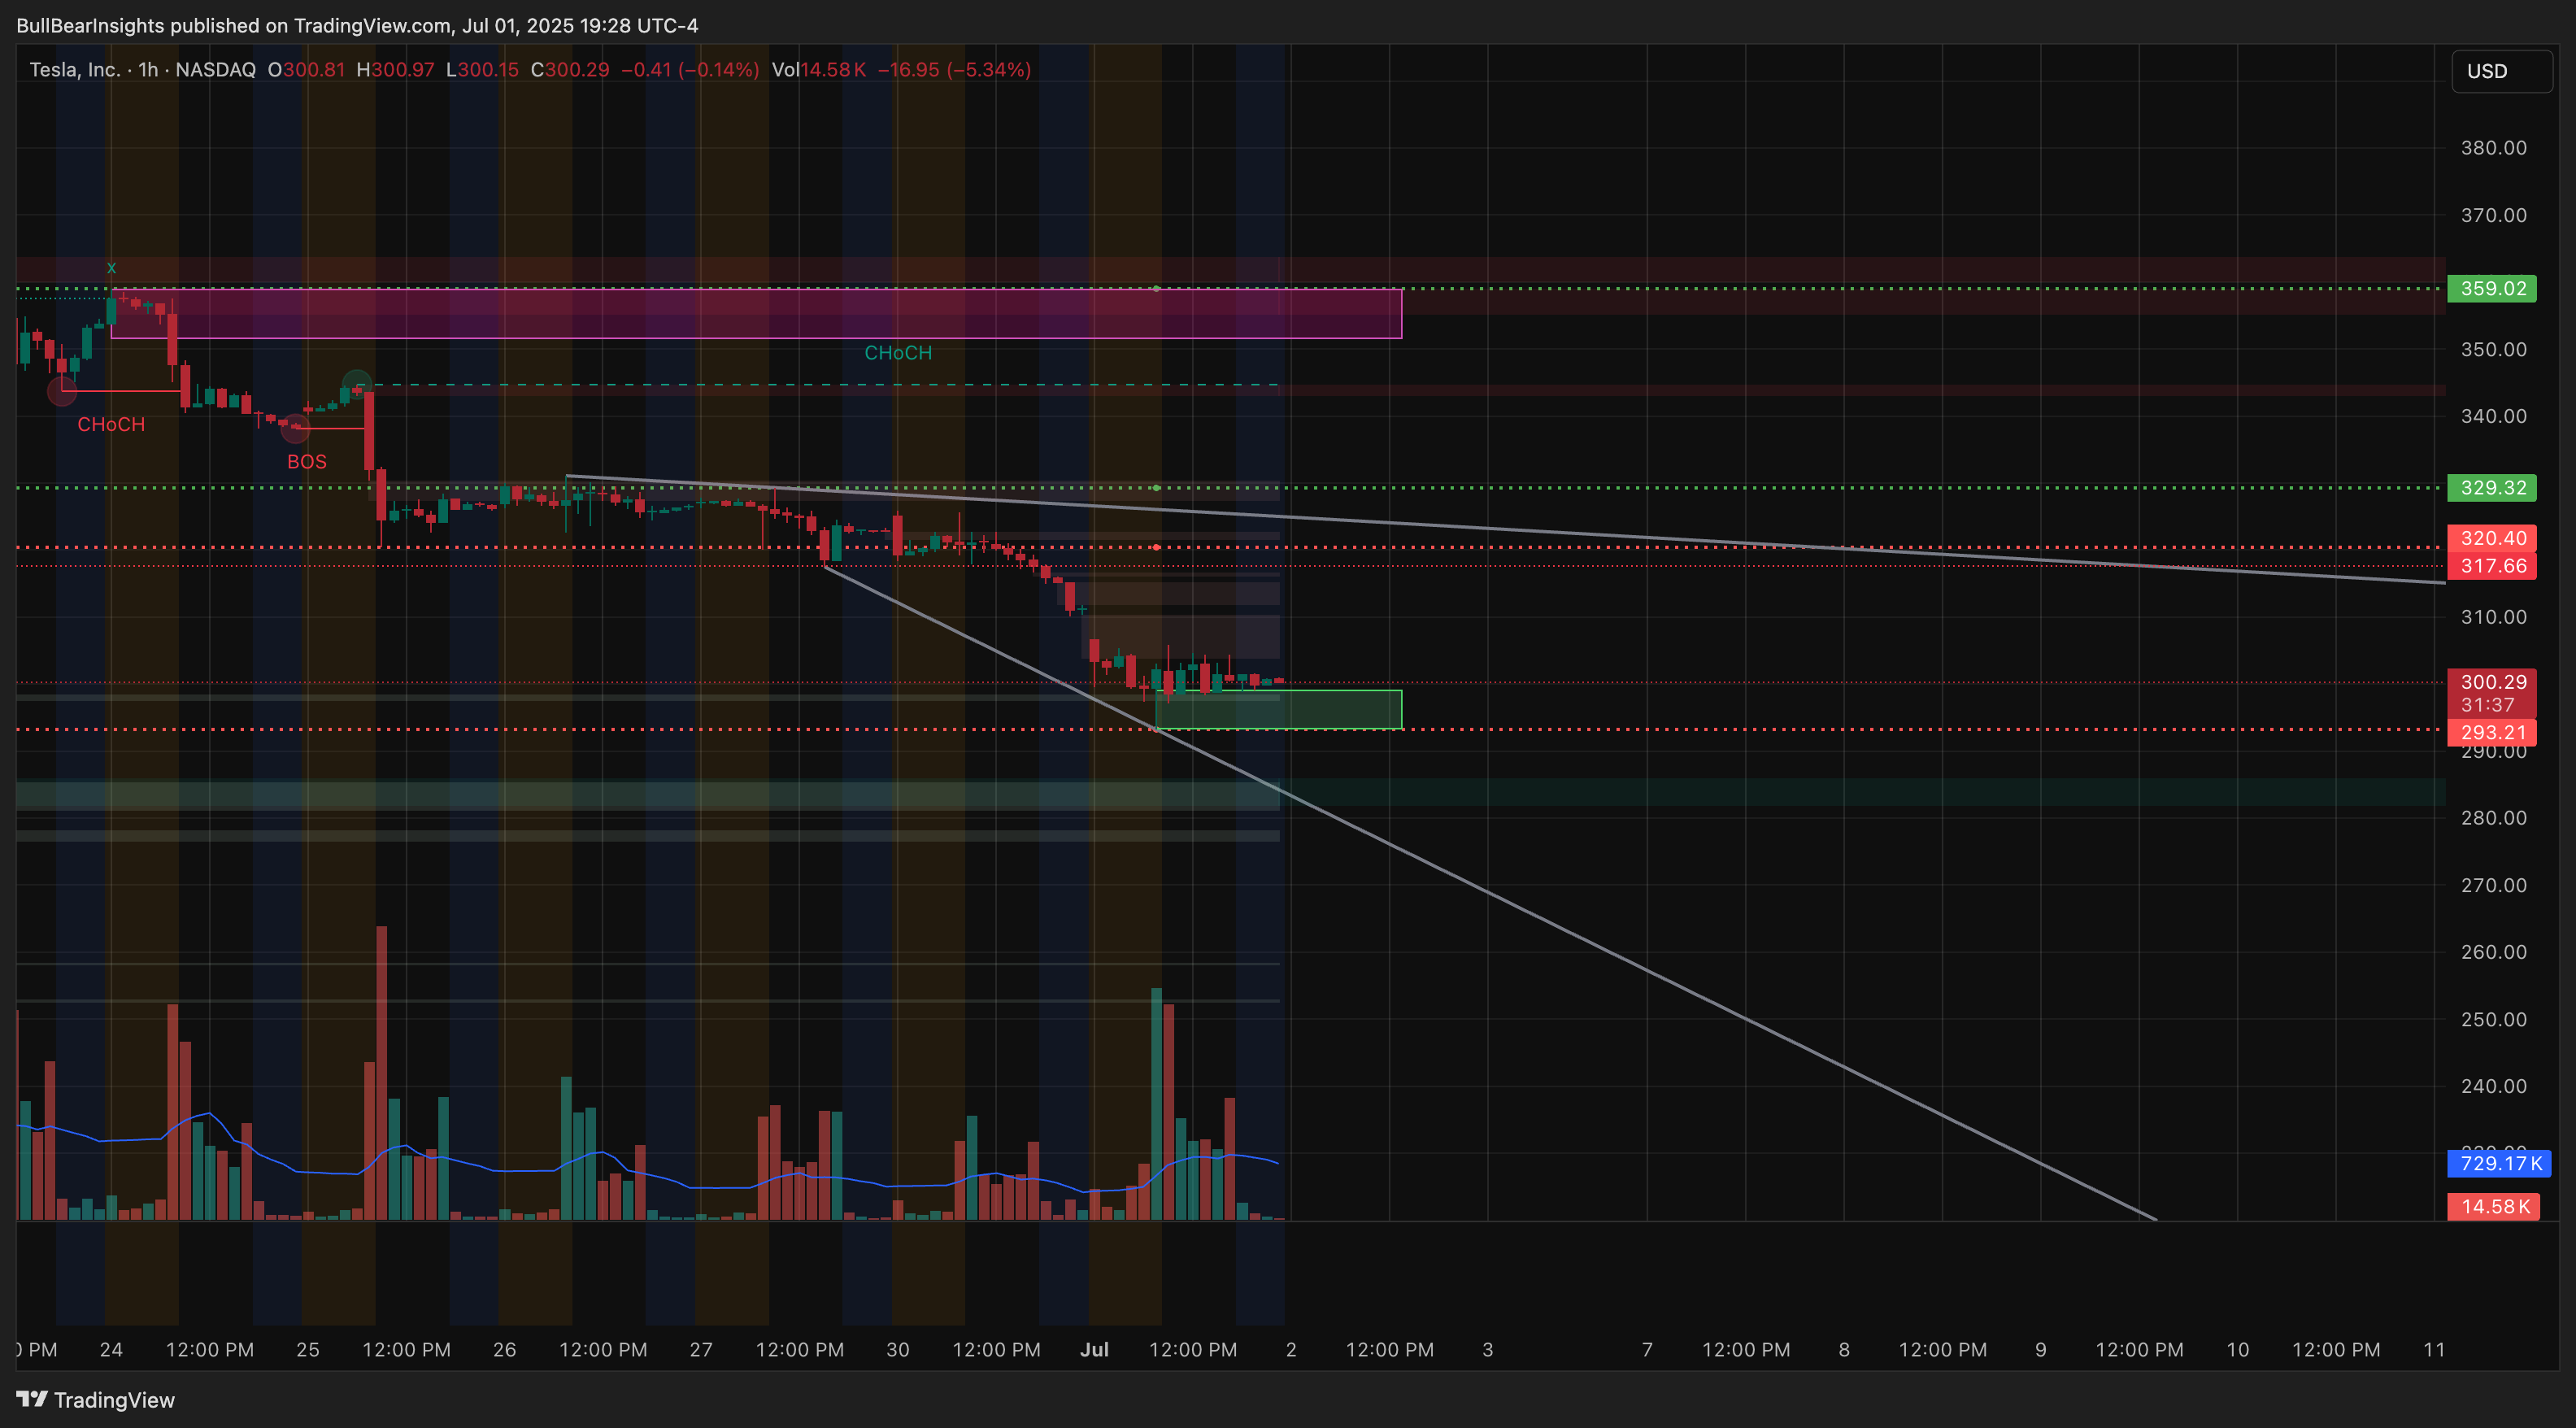
Task: Click the 359.02 green price label
Action: 2491,288
